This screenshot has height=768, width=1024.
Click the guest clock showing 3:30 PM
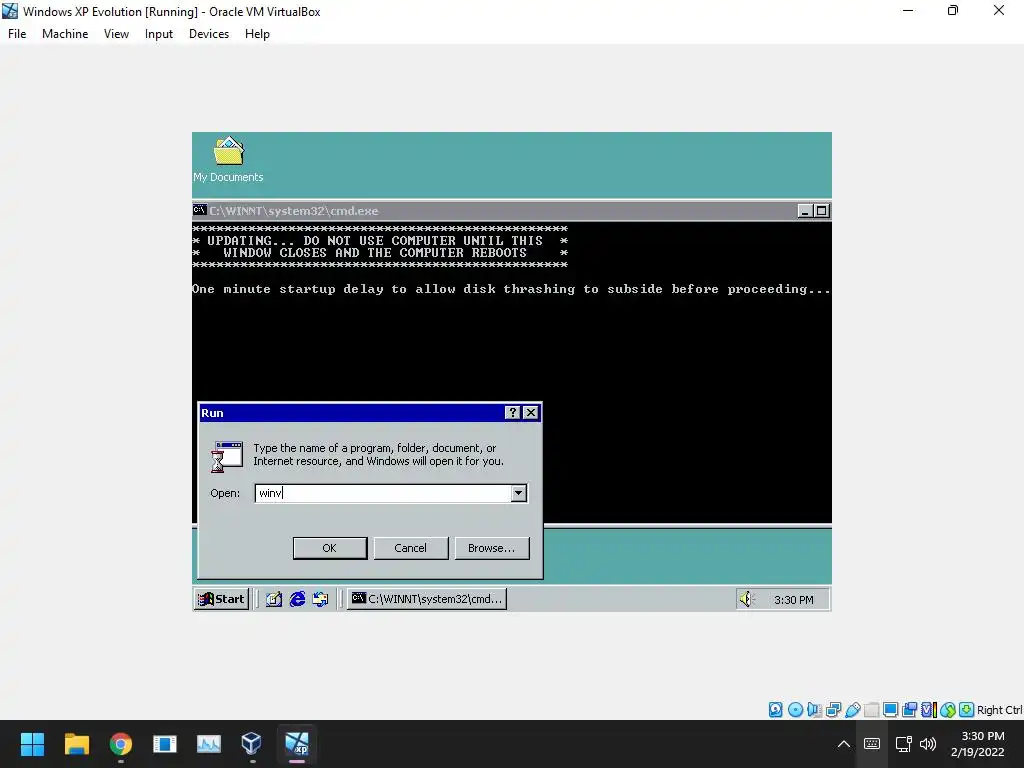pos(793,600)
